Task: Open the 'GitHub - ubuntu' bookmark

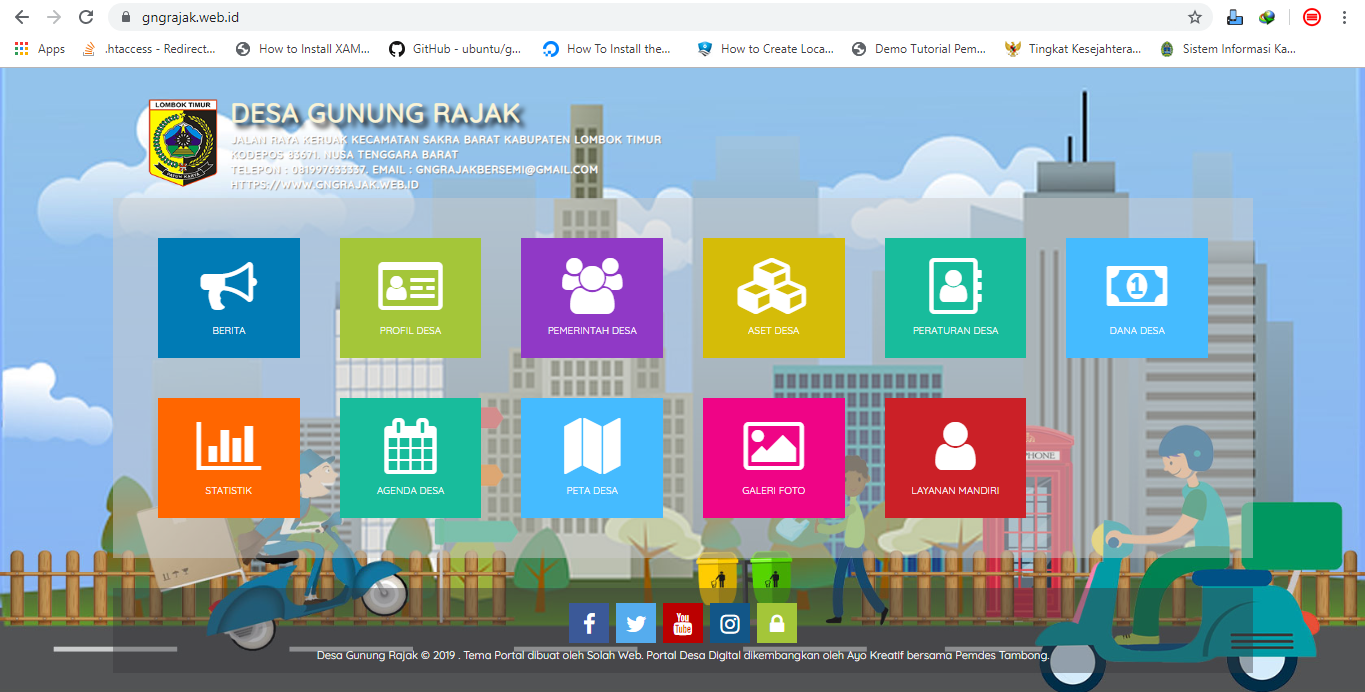Action: coord(455,48)
